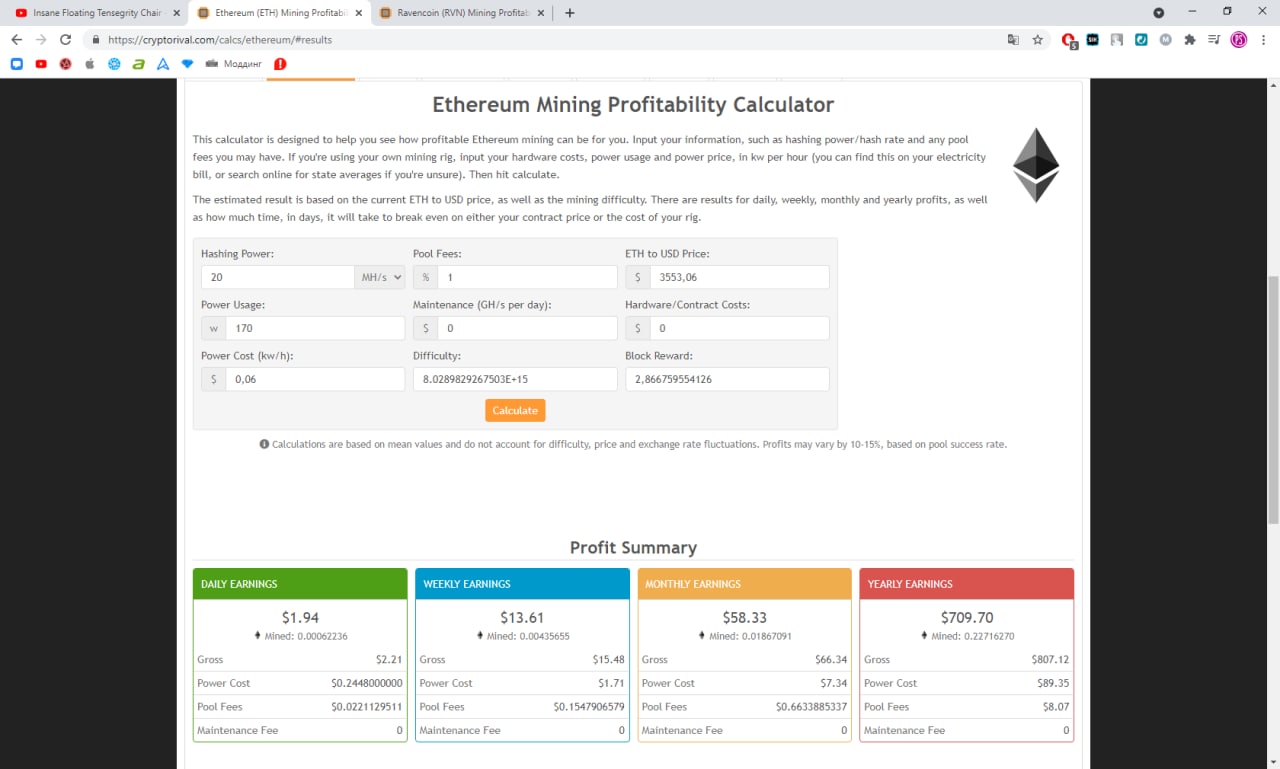
Task: Edit the Hardware/Contract Costs field
Action: tap(739, 328)
